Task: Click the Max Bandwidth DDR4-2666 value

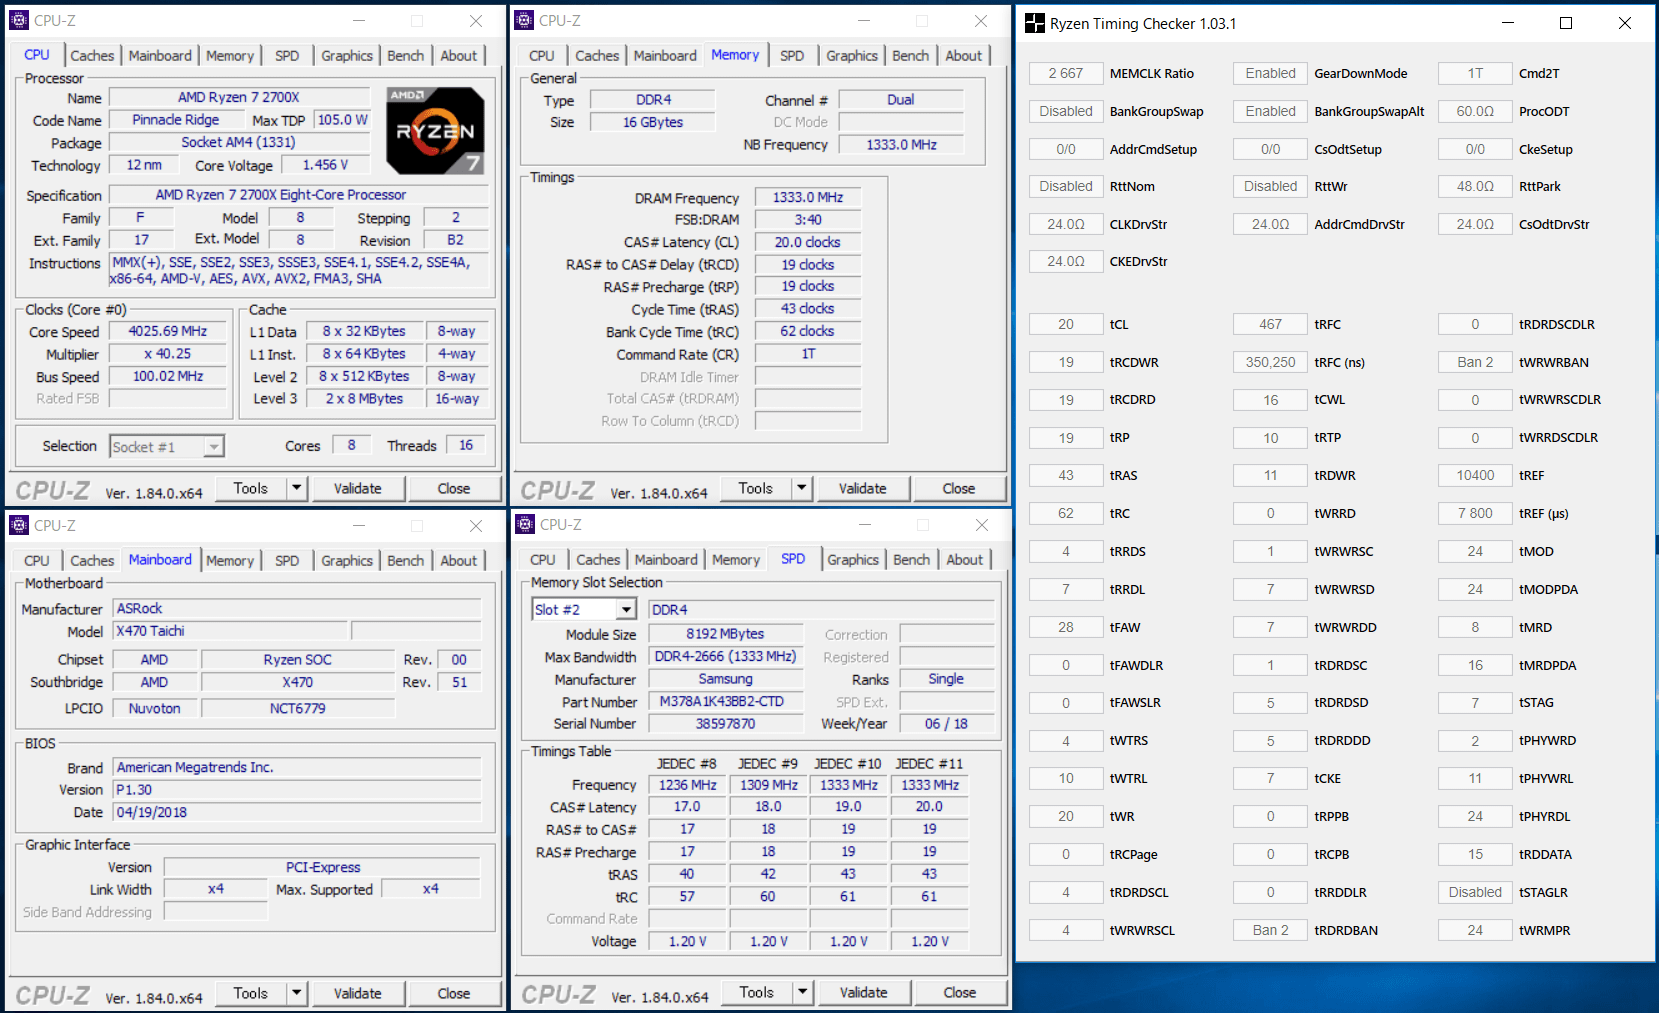Action: (726, 656)
